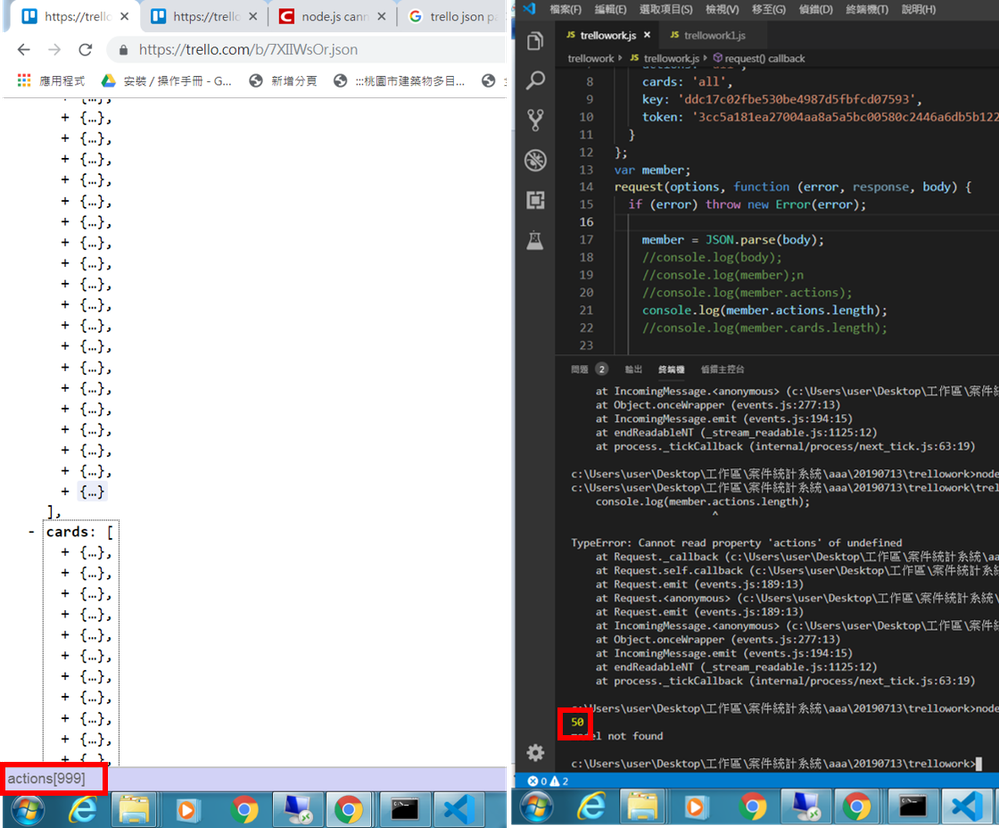Close the node.js cann... Chrome tab
This screenshot has width=999, height=828.
pos(382,17)
